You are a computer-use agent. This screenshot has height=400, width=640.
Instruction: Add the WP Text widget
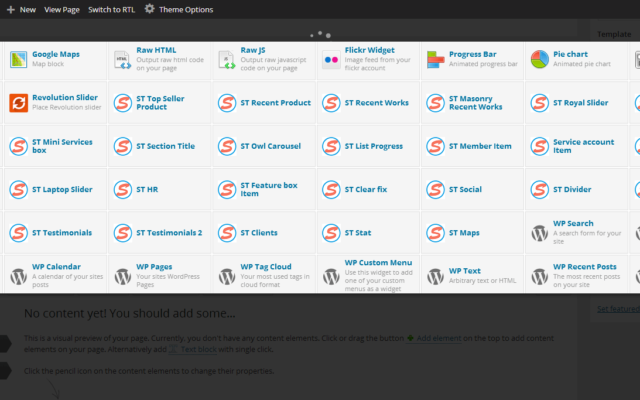click(472, 274)
